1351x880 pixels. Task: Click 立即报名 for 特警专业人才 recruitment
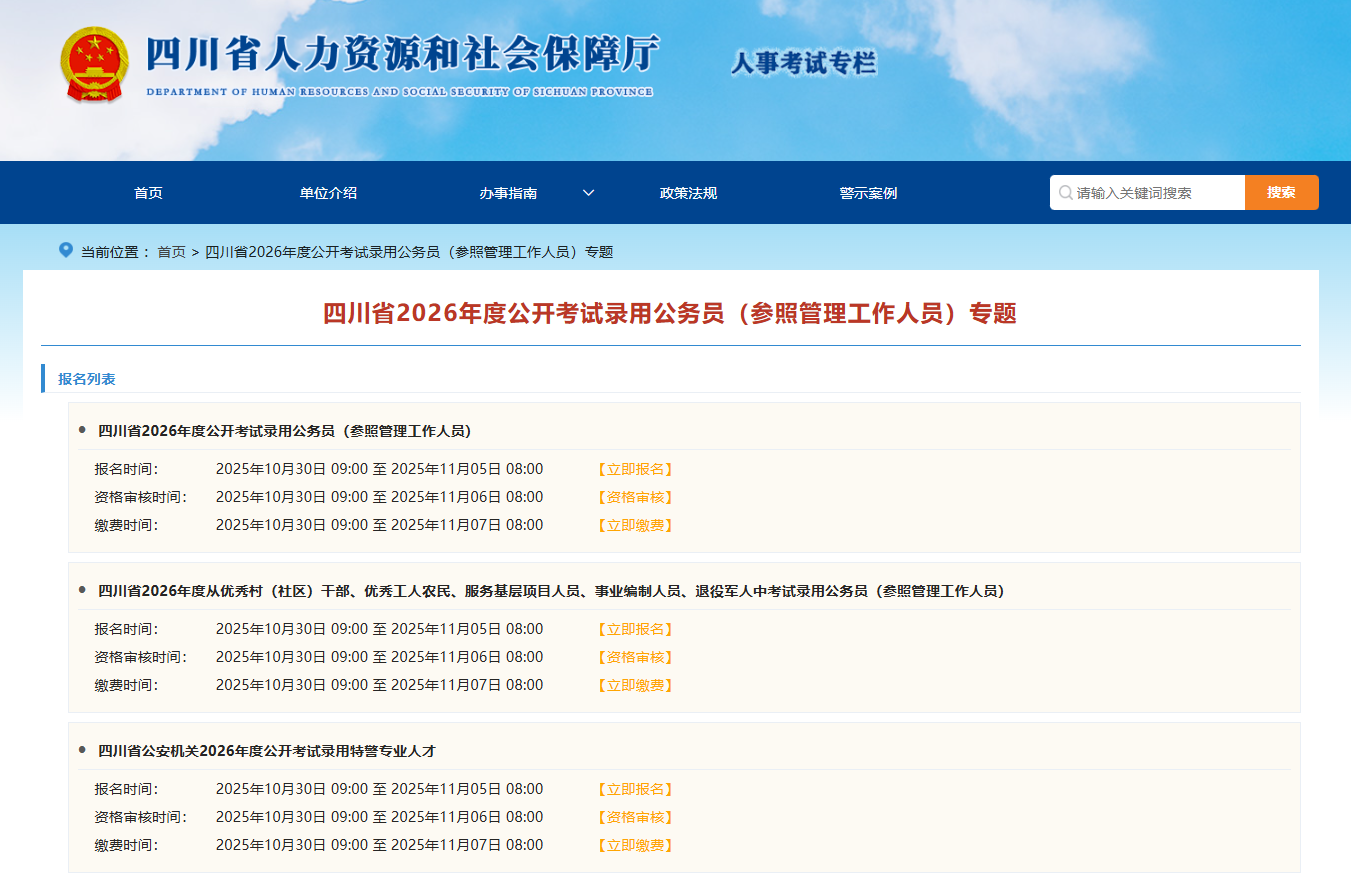coord(635,789)
